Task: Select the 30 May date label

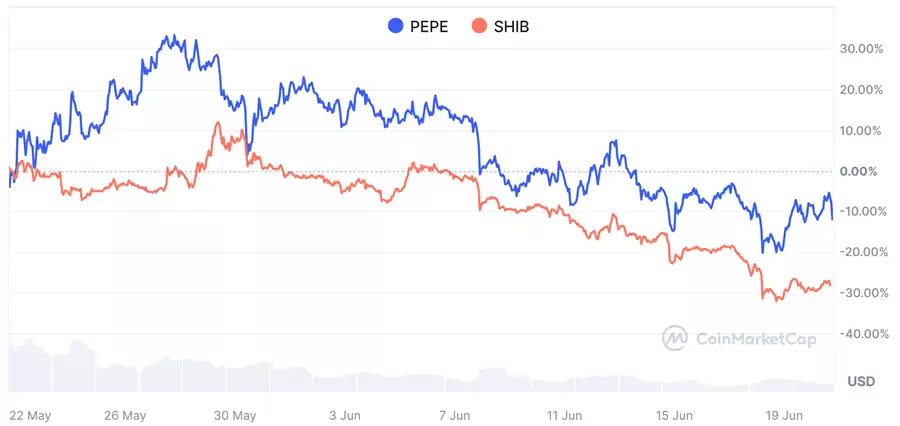Action: point(235,414)
